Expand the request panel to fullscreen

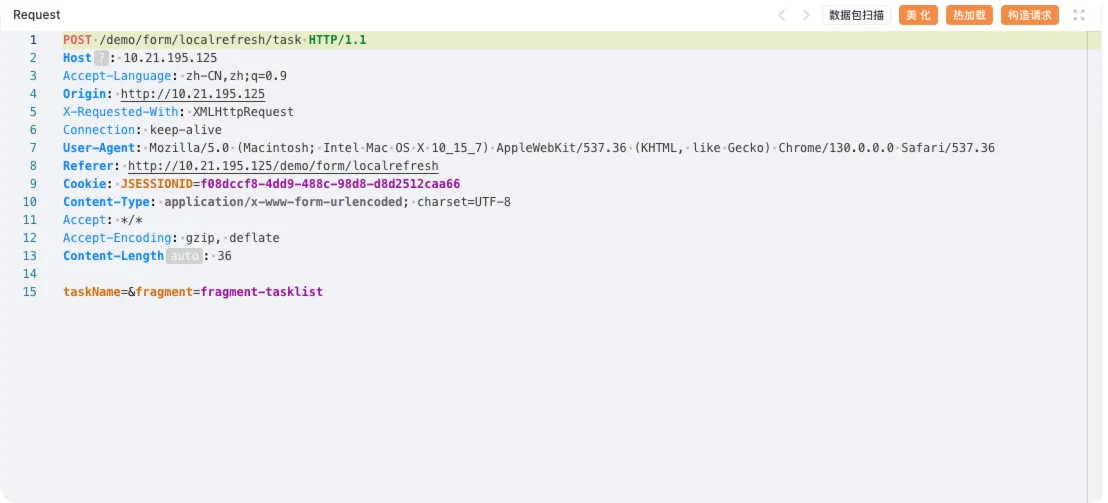tap(1079, 15)
